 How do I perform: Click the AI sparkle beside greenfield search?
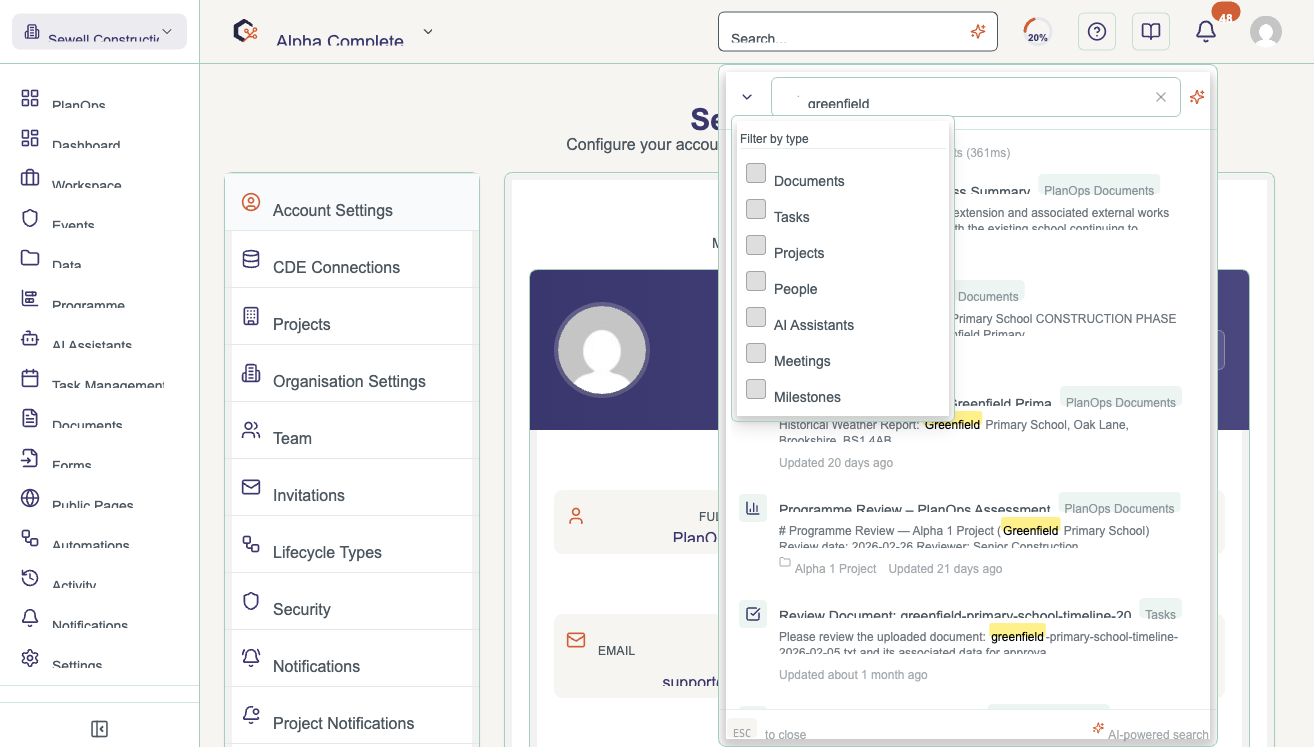[1197, 97]
